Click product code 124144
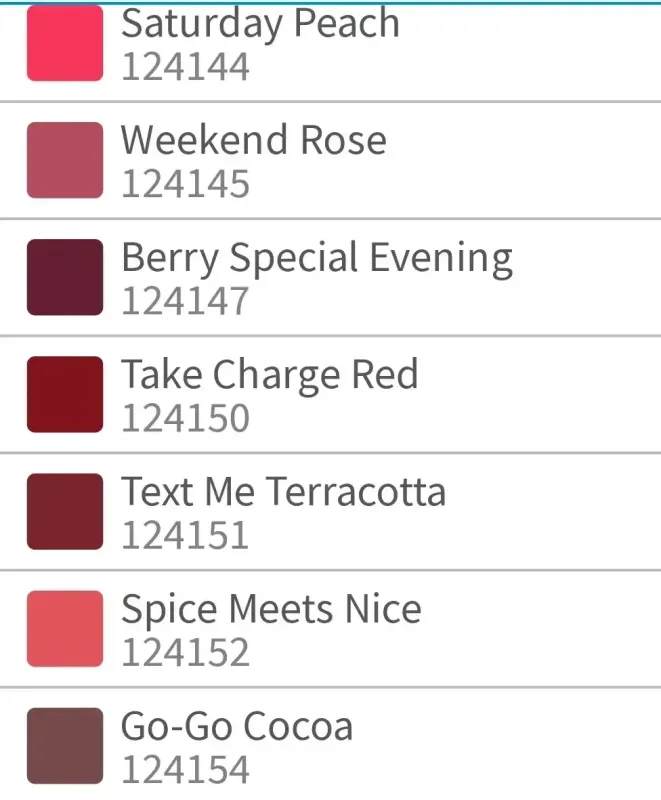Screen dimensions: 661x800 coord(186,67)
